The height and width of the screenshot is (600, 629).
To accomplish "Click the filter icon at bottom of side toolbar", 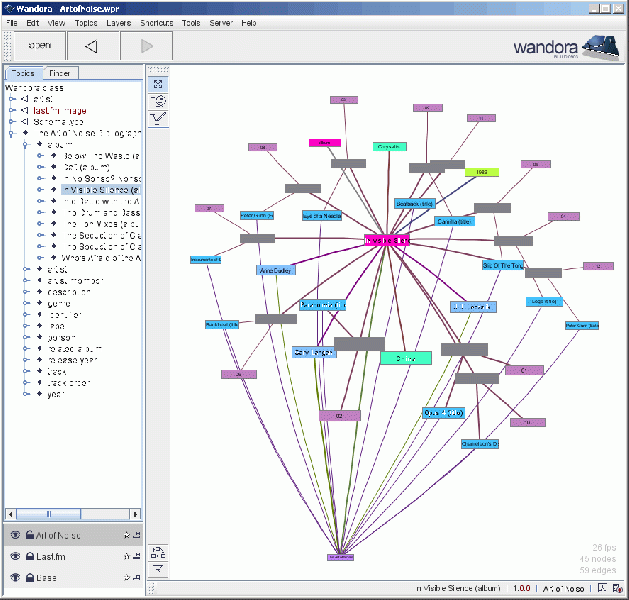I will coord(158,569).
